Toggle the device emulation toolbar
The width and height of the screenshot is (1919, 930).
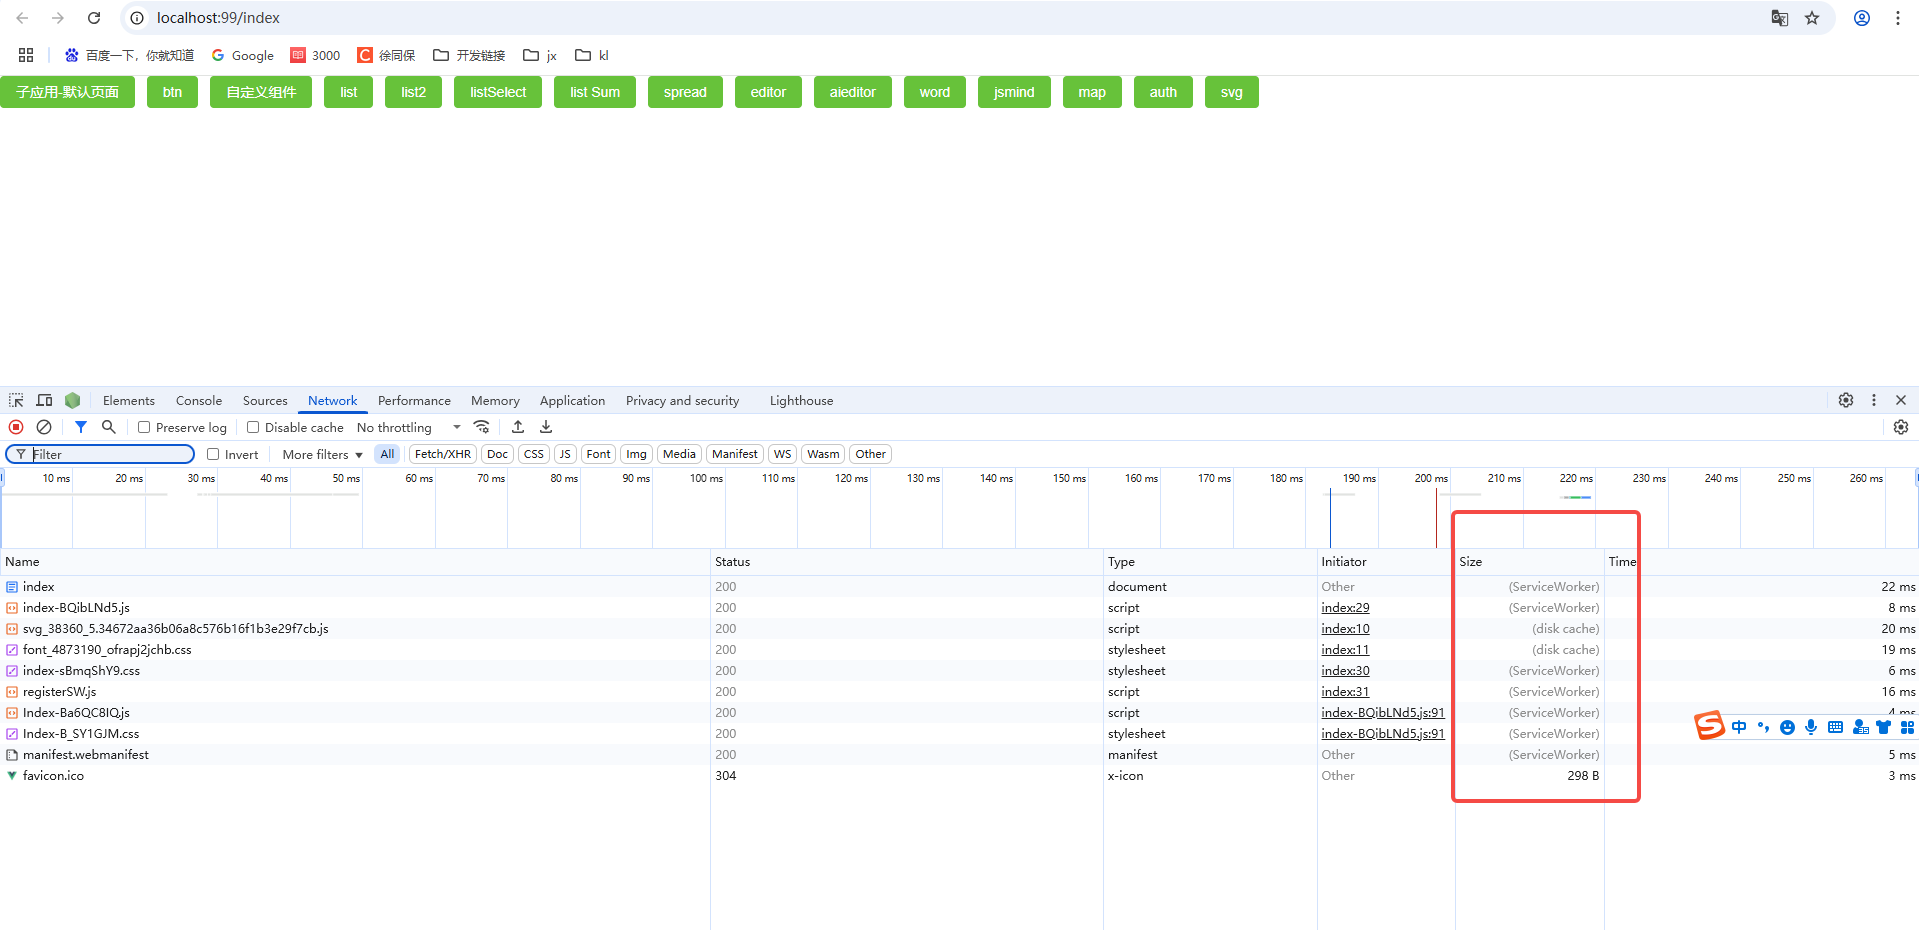tap(44, 400)
